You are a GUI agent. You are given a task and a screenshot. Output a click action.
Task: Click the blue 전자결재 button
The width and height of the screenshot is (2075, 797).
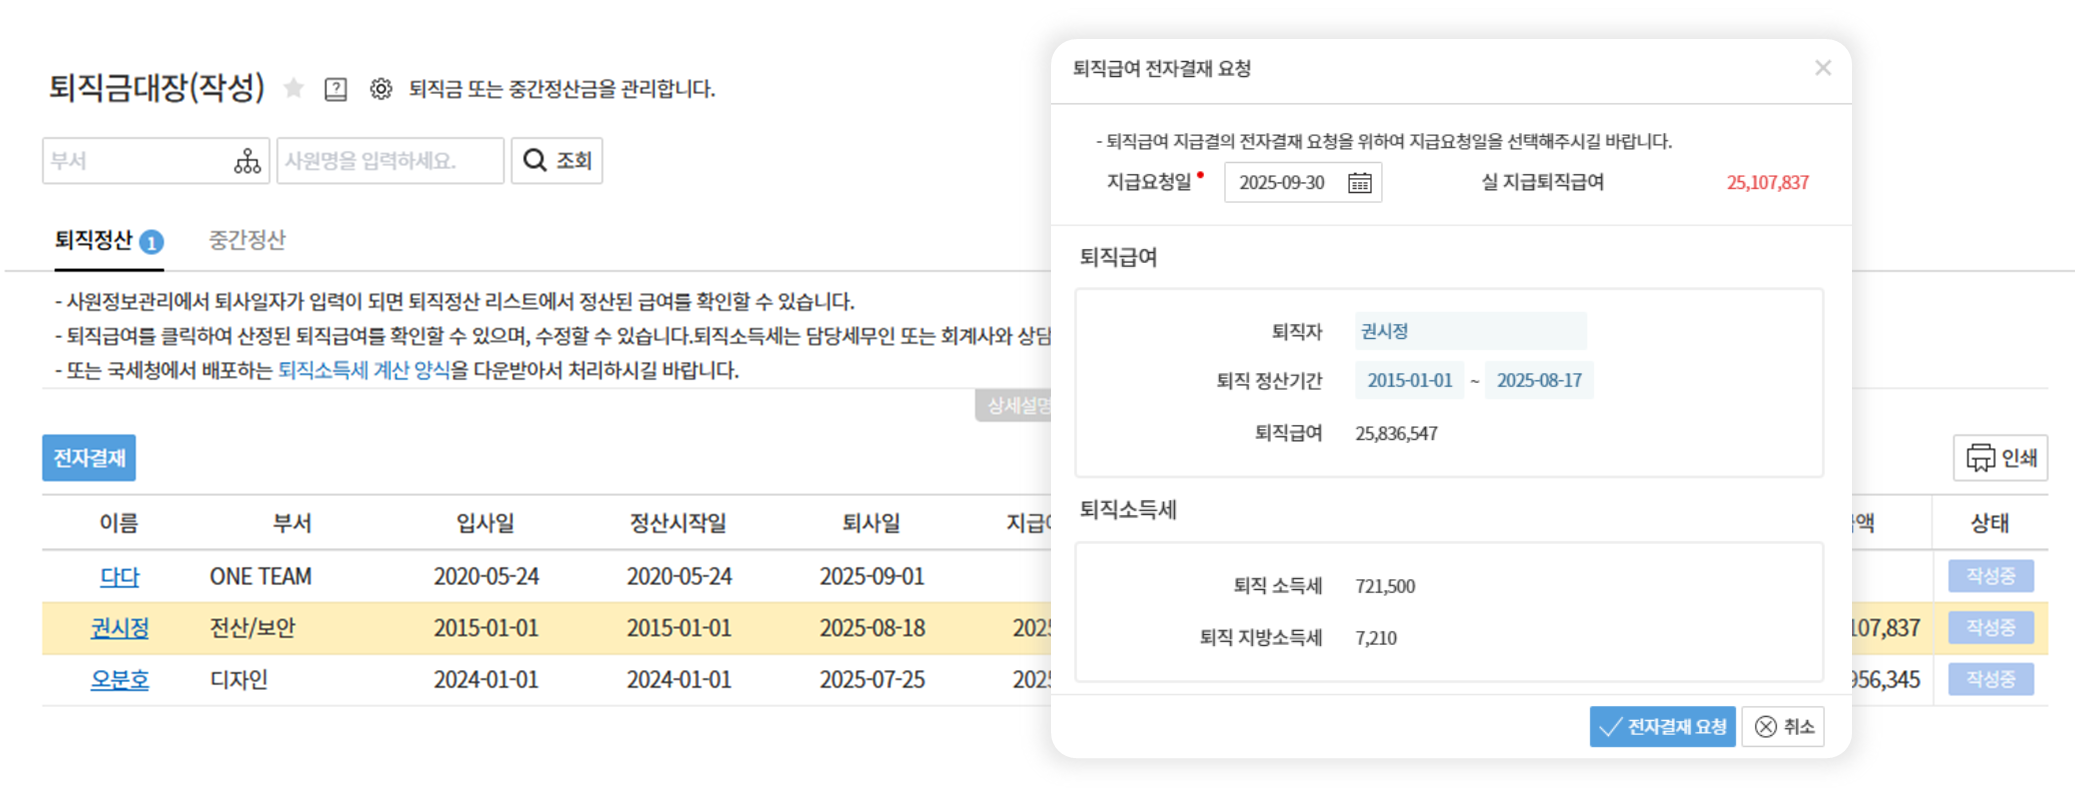(x=89, y=458)
